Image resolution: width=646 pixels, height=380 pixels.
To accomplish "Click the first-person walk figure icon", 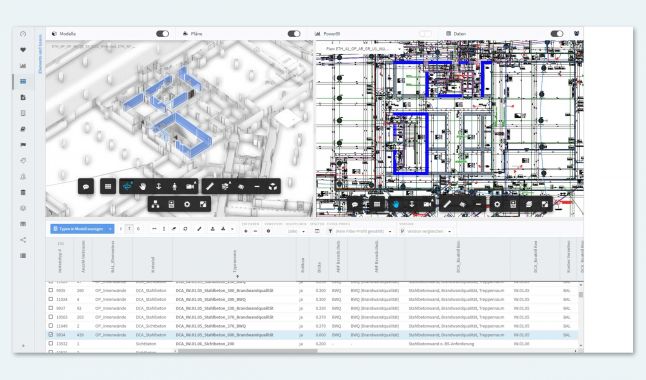I will [x=174, y=187].
